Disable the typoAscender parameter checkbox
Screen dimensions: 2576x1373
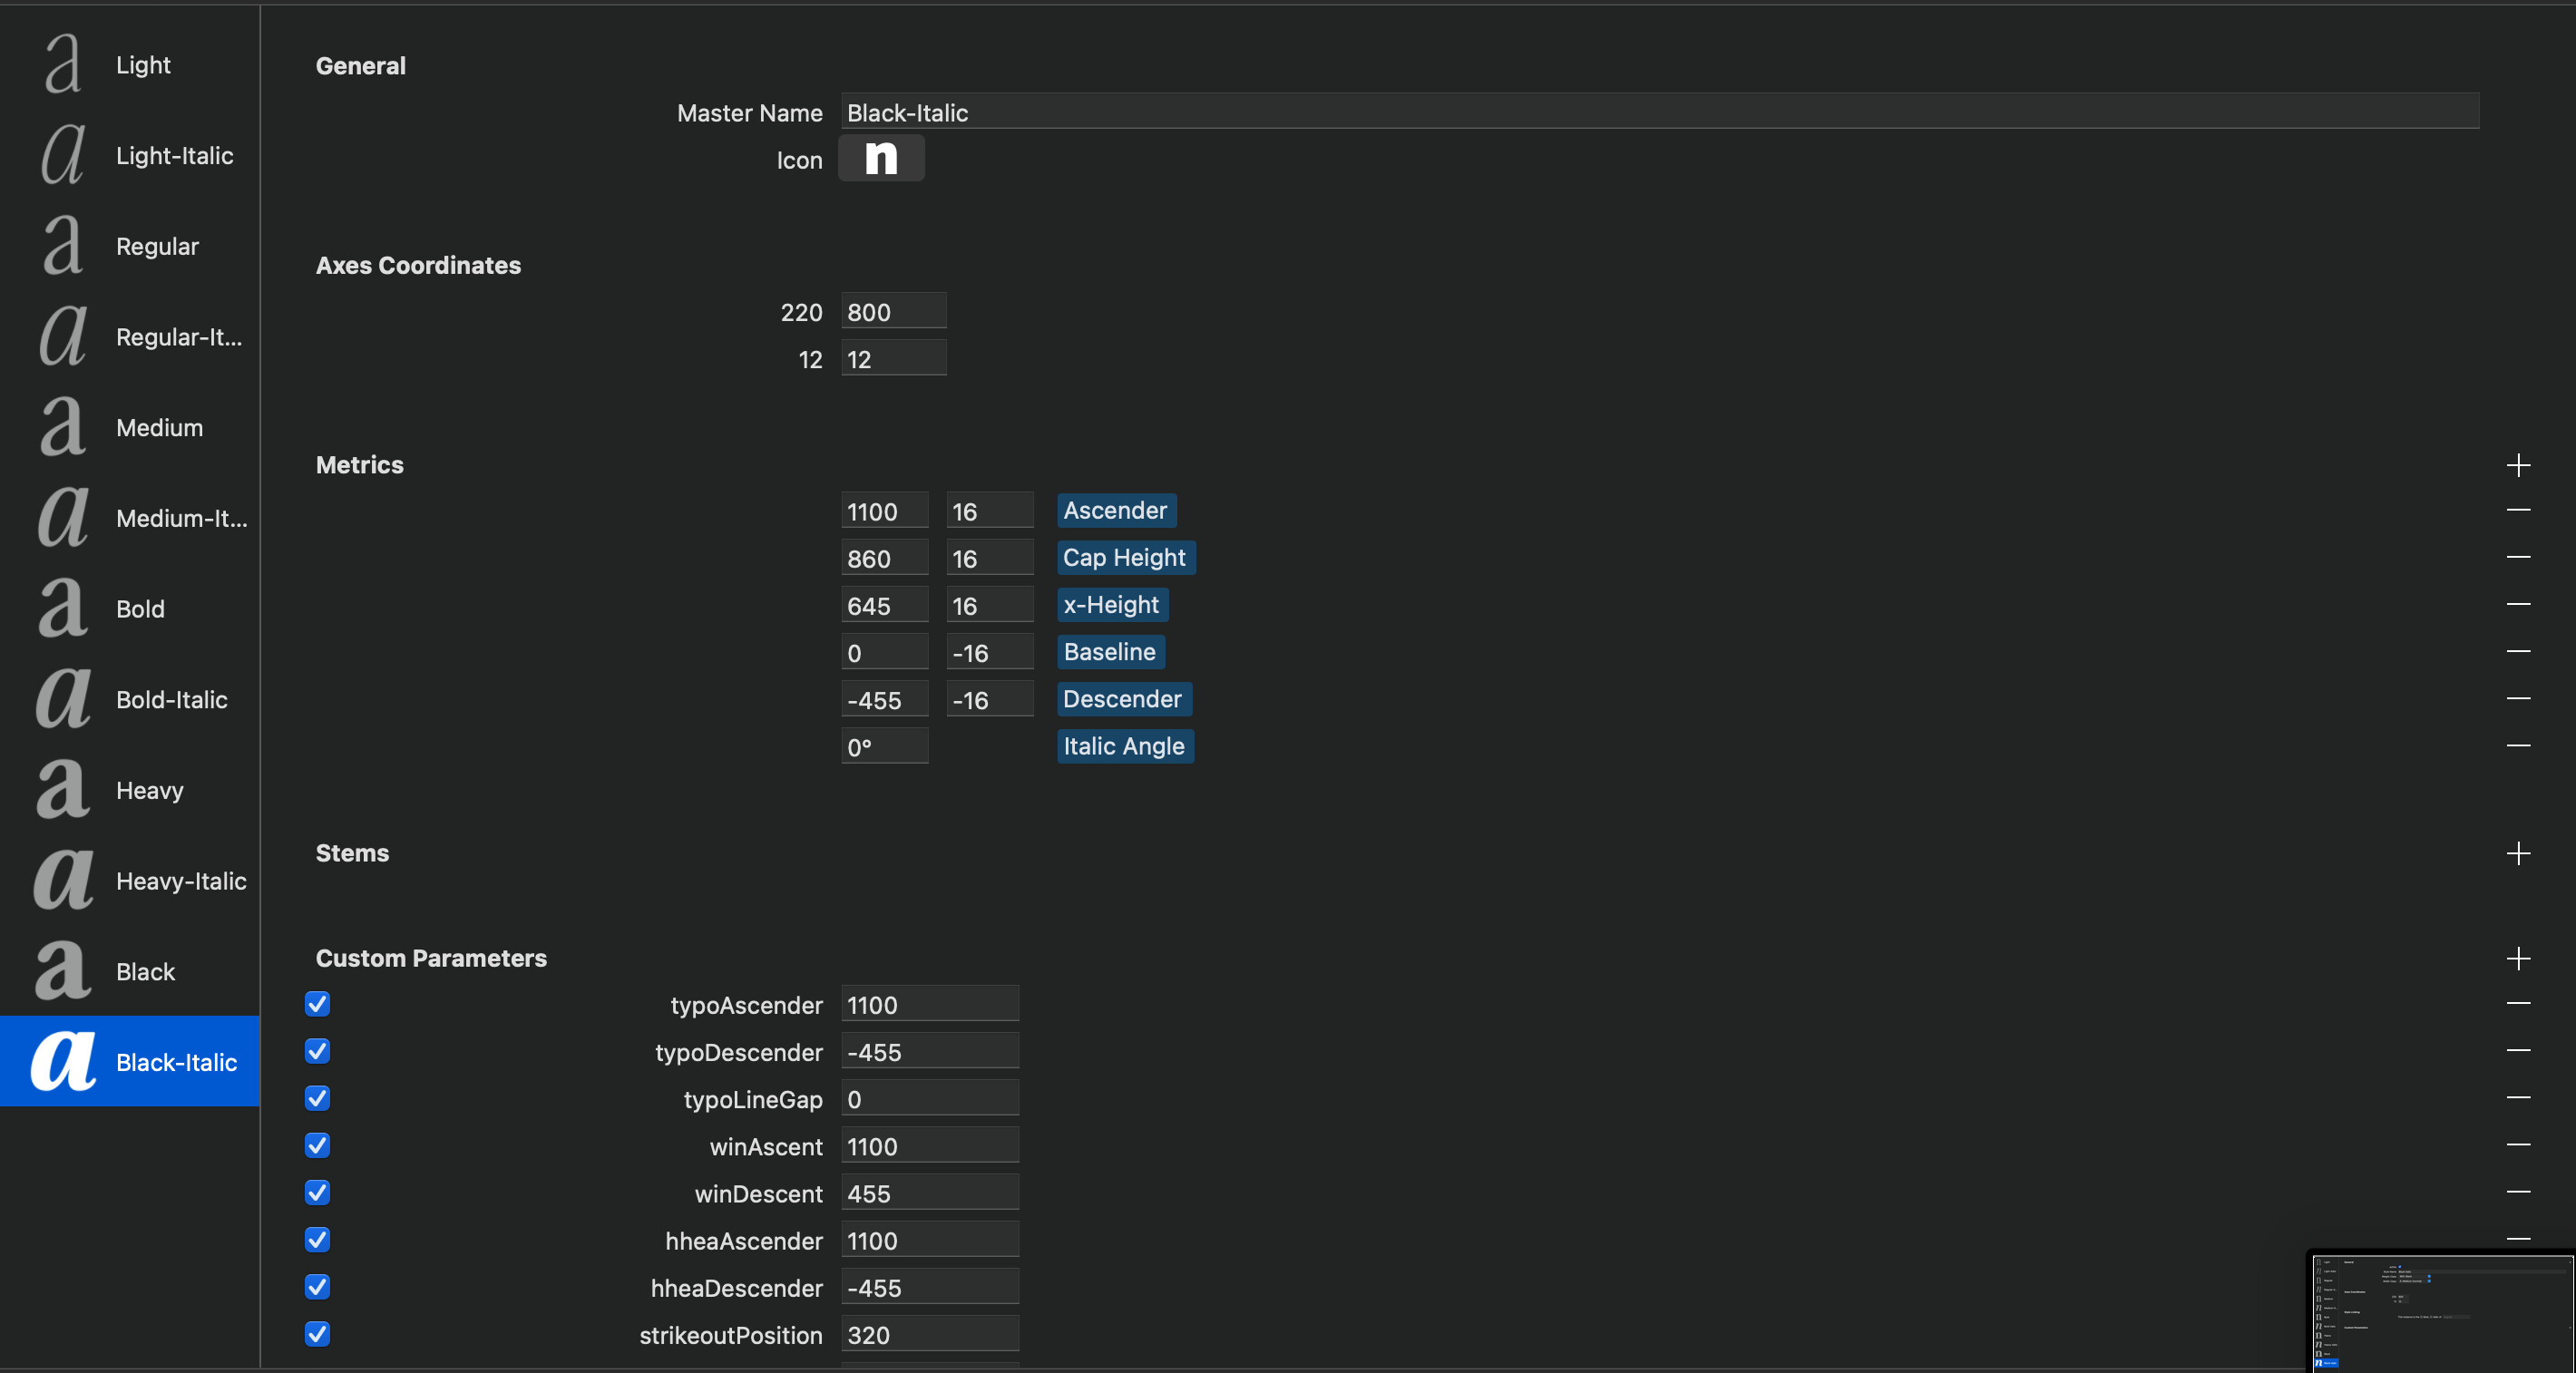[x=317, y=1004]
